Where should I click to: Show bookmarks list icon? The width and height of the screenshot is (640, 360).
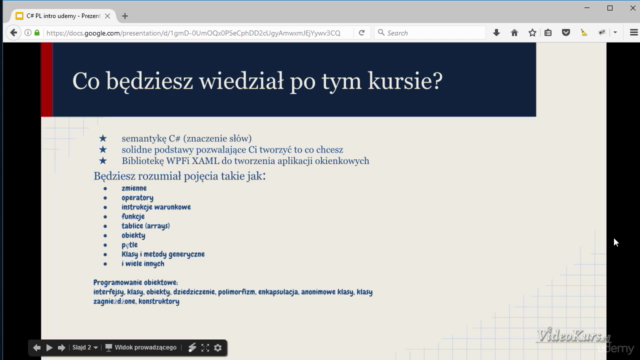548,33
